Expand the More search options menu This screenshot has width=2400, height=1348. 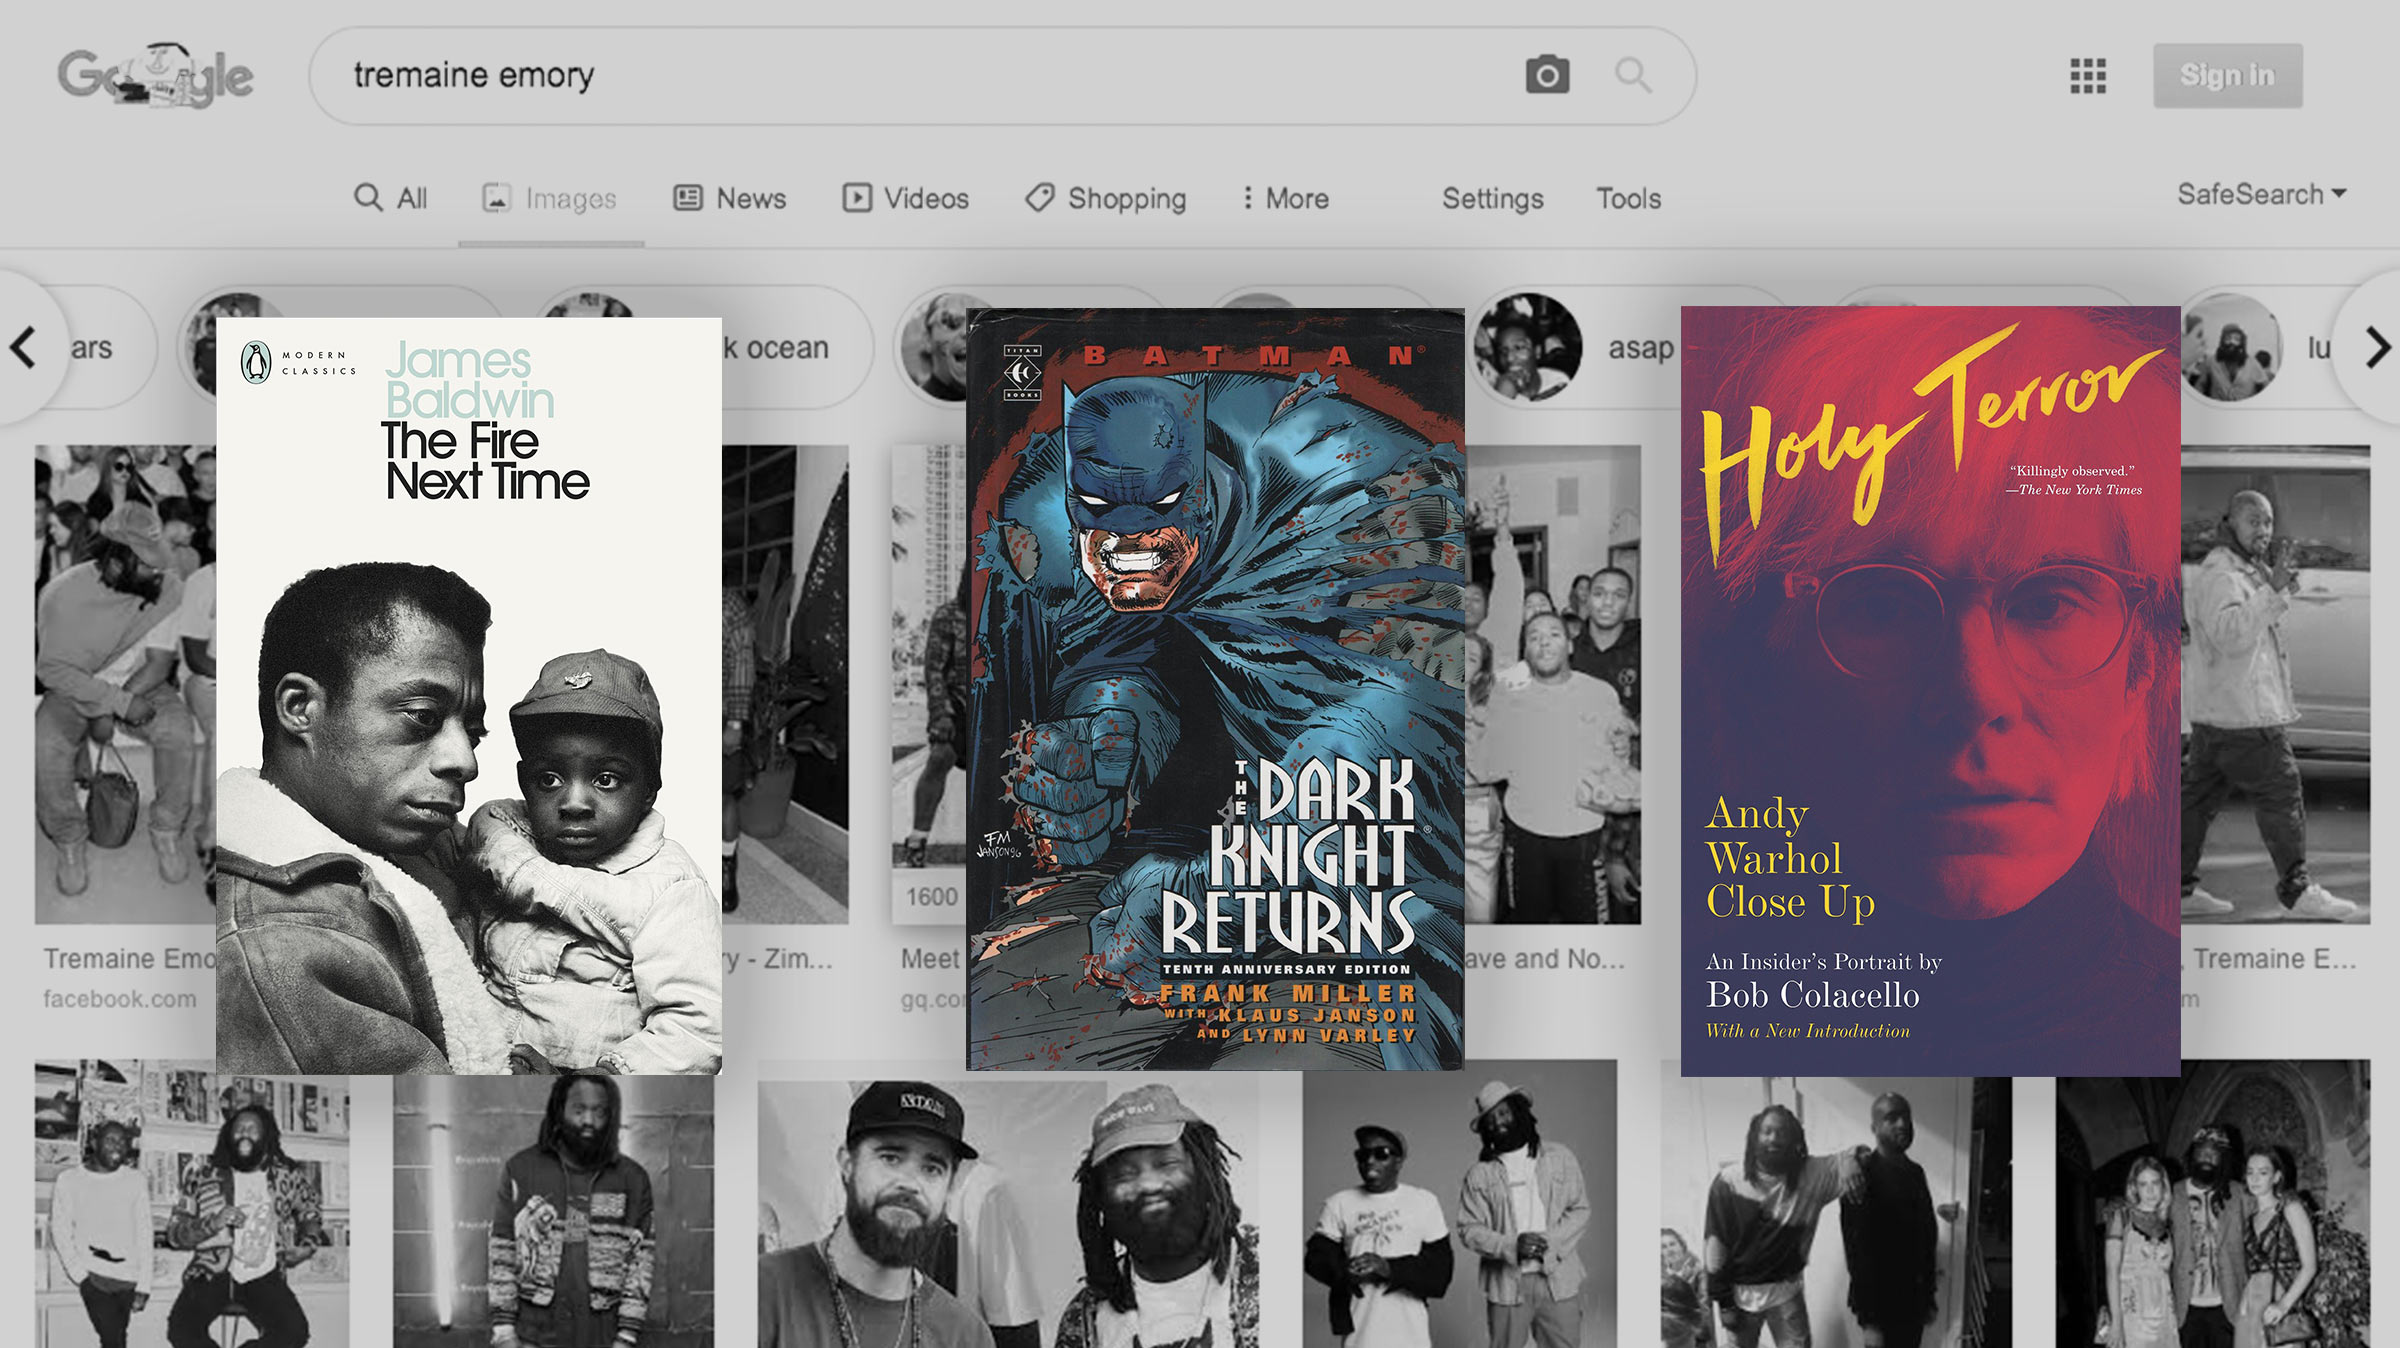(1285, 197)
